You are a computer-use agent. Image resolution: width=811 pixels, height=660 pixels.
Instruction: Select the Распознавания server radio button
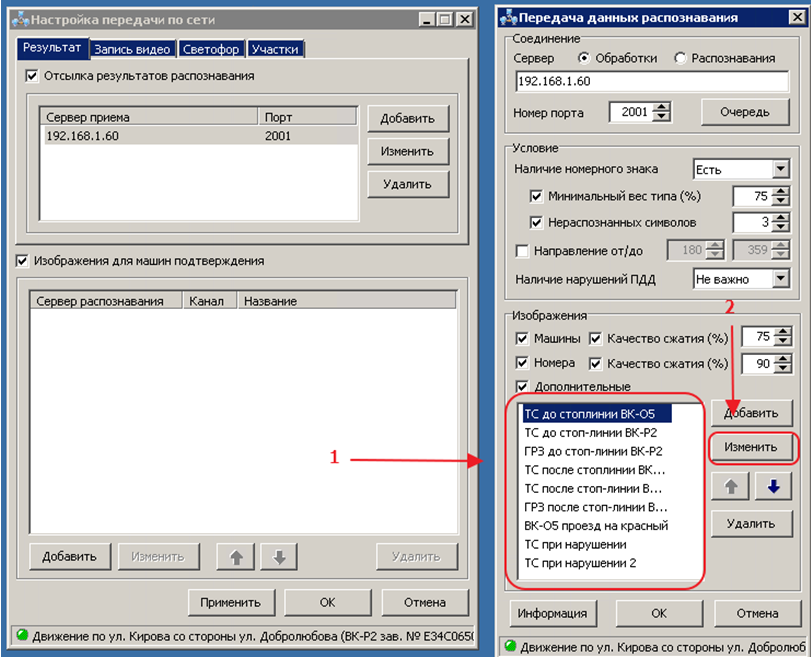(681, 58)
